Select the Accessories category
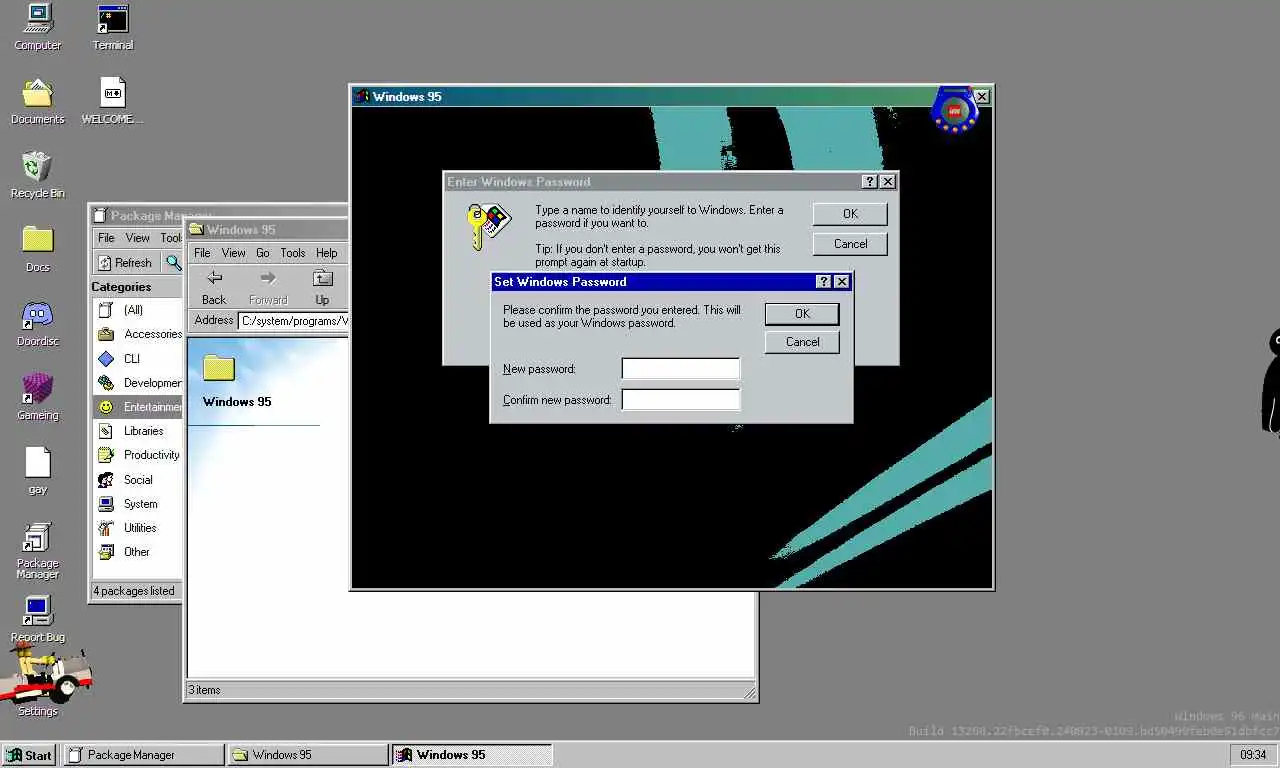Image resolution: width=1280 pixels, height=768 pixels. pyautogui.click(x=137, y=334)
